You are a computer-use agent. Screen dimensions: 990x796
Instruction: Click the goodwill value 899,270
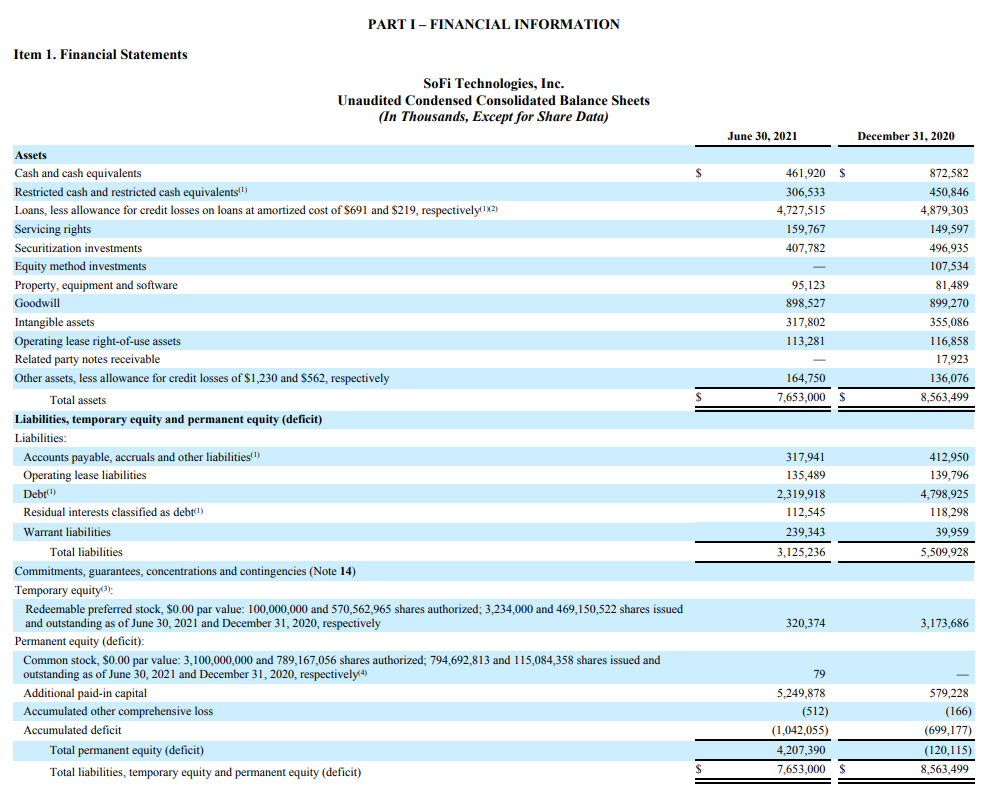click(948, 303)
